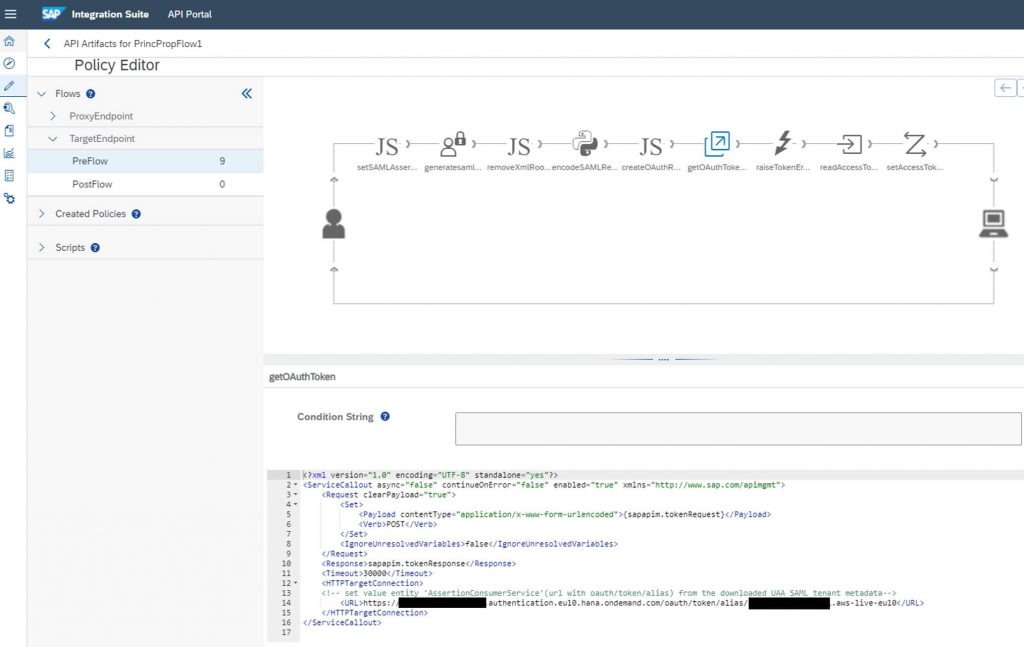The width and height of the screenshot is (1024, 647).
Task: Click into the Condition String field
Action: (x=738, y=429)
